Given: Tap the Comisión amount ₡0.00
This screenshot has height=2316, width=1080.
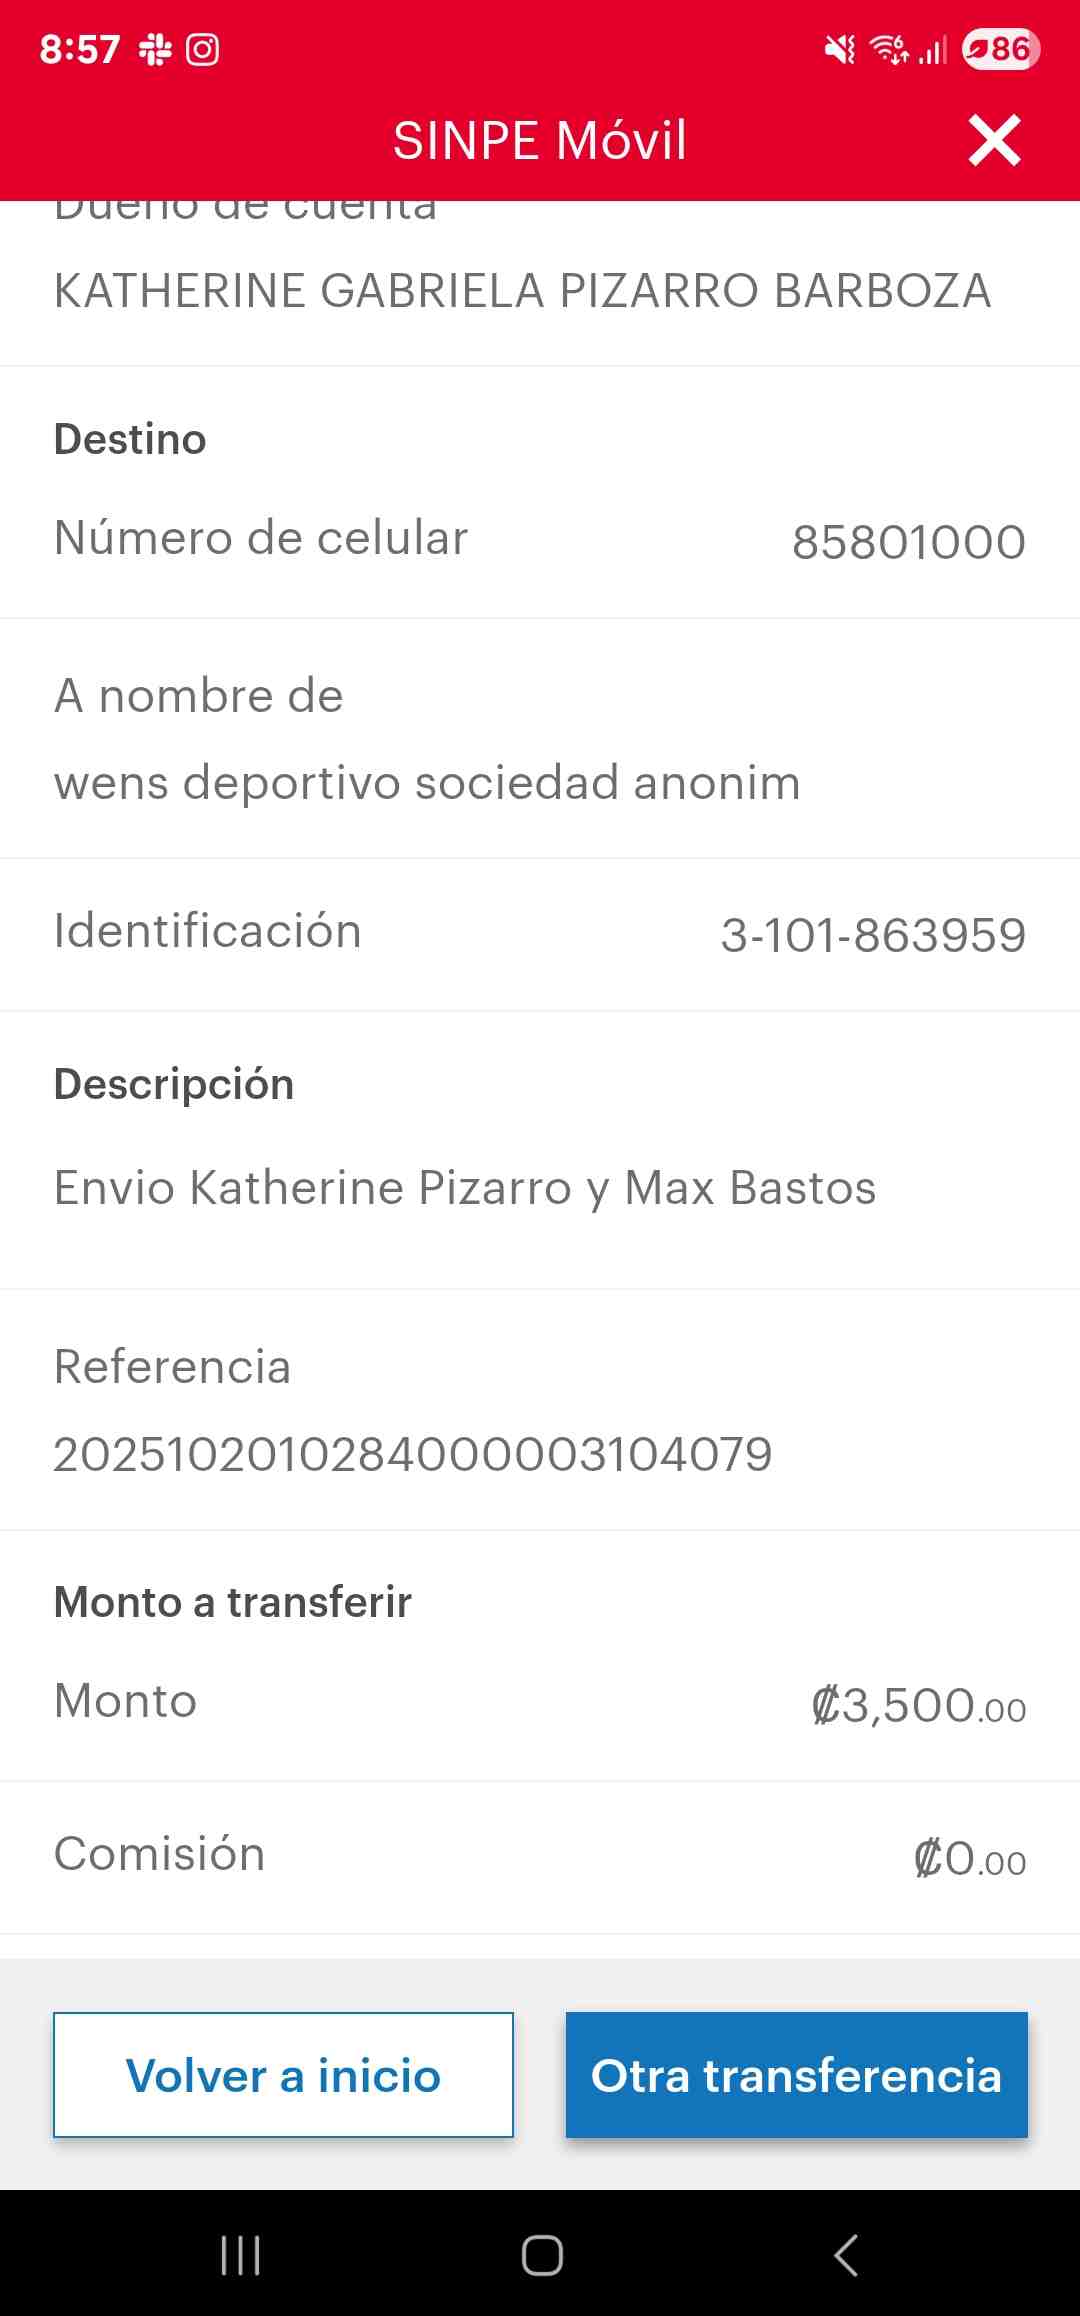Looking at the screenshot, I should [969, 1859].
